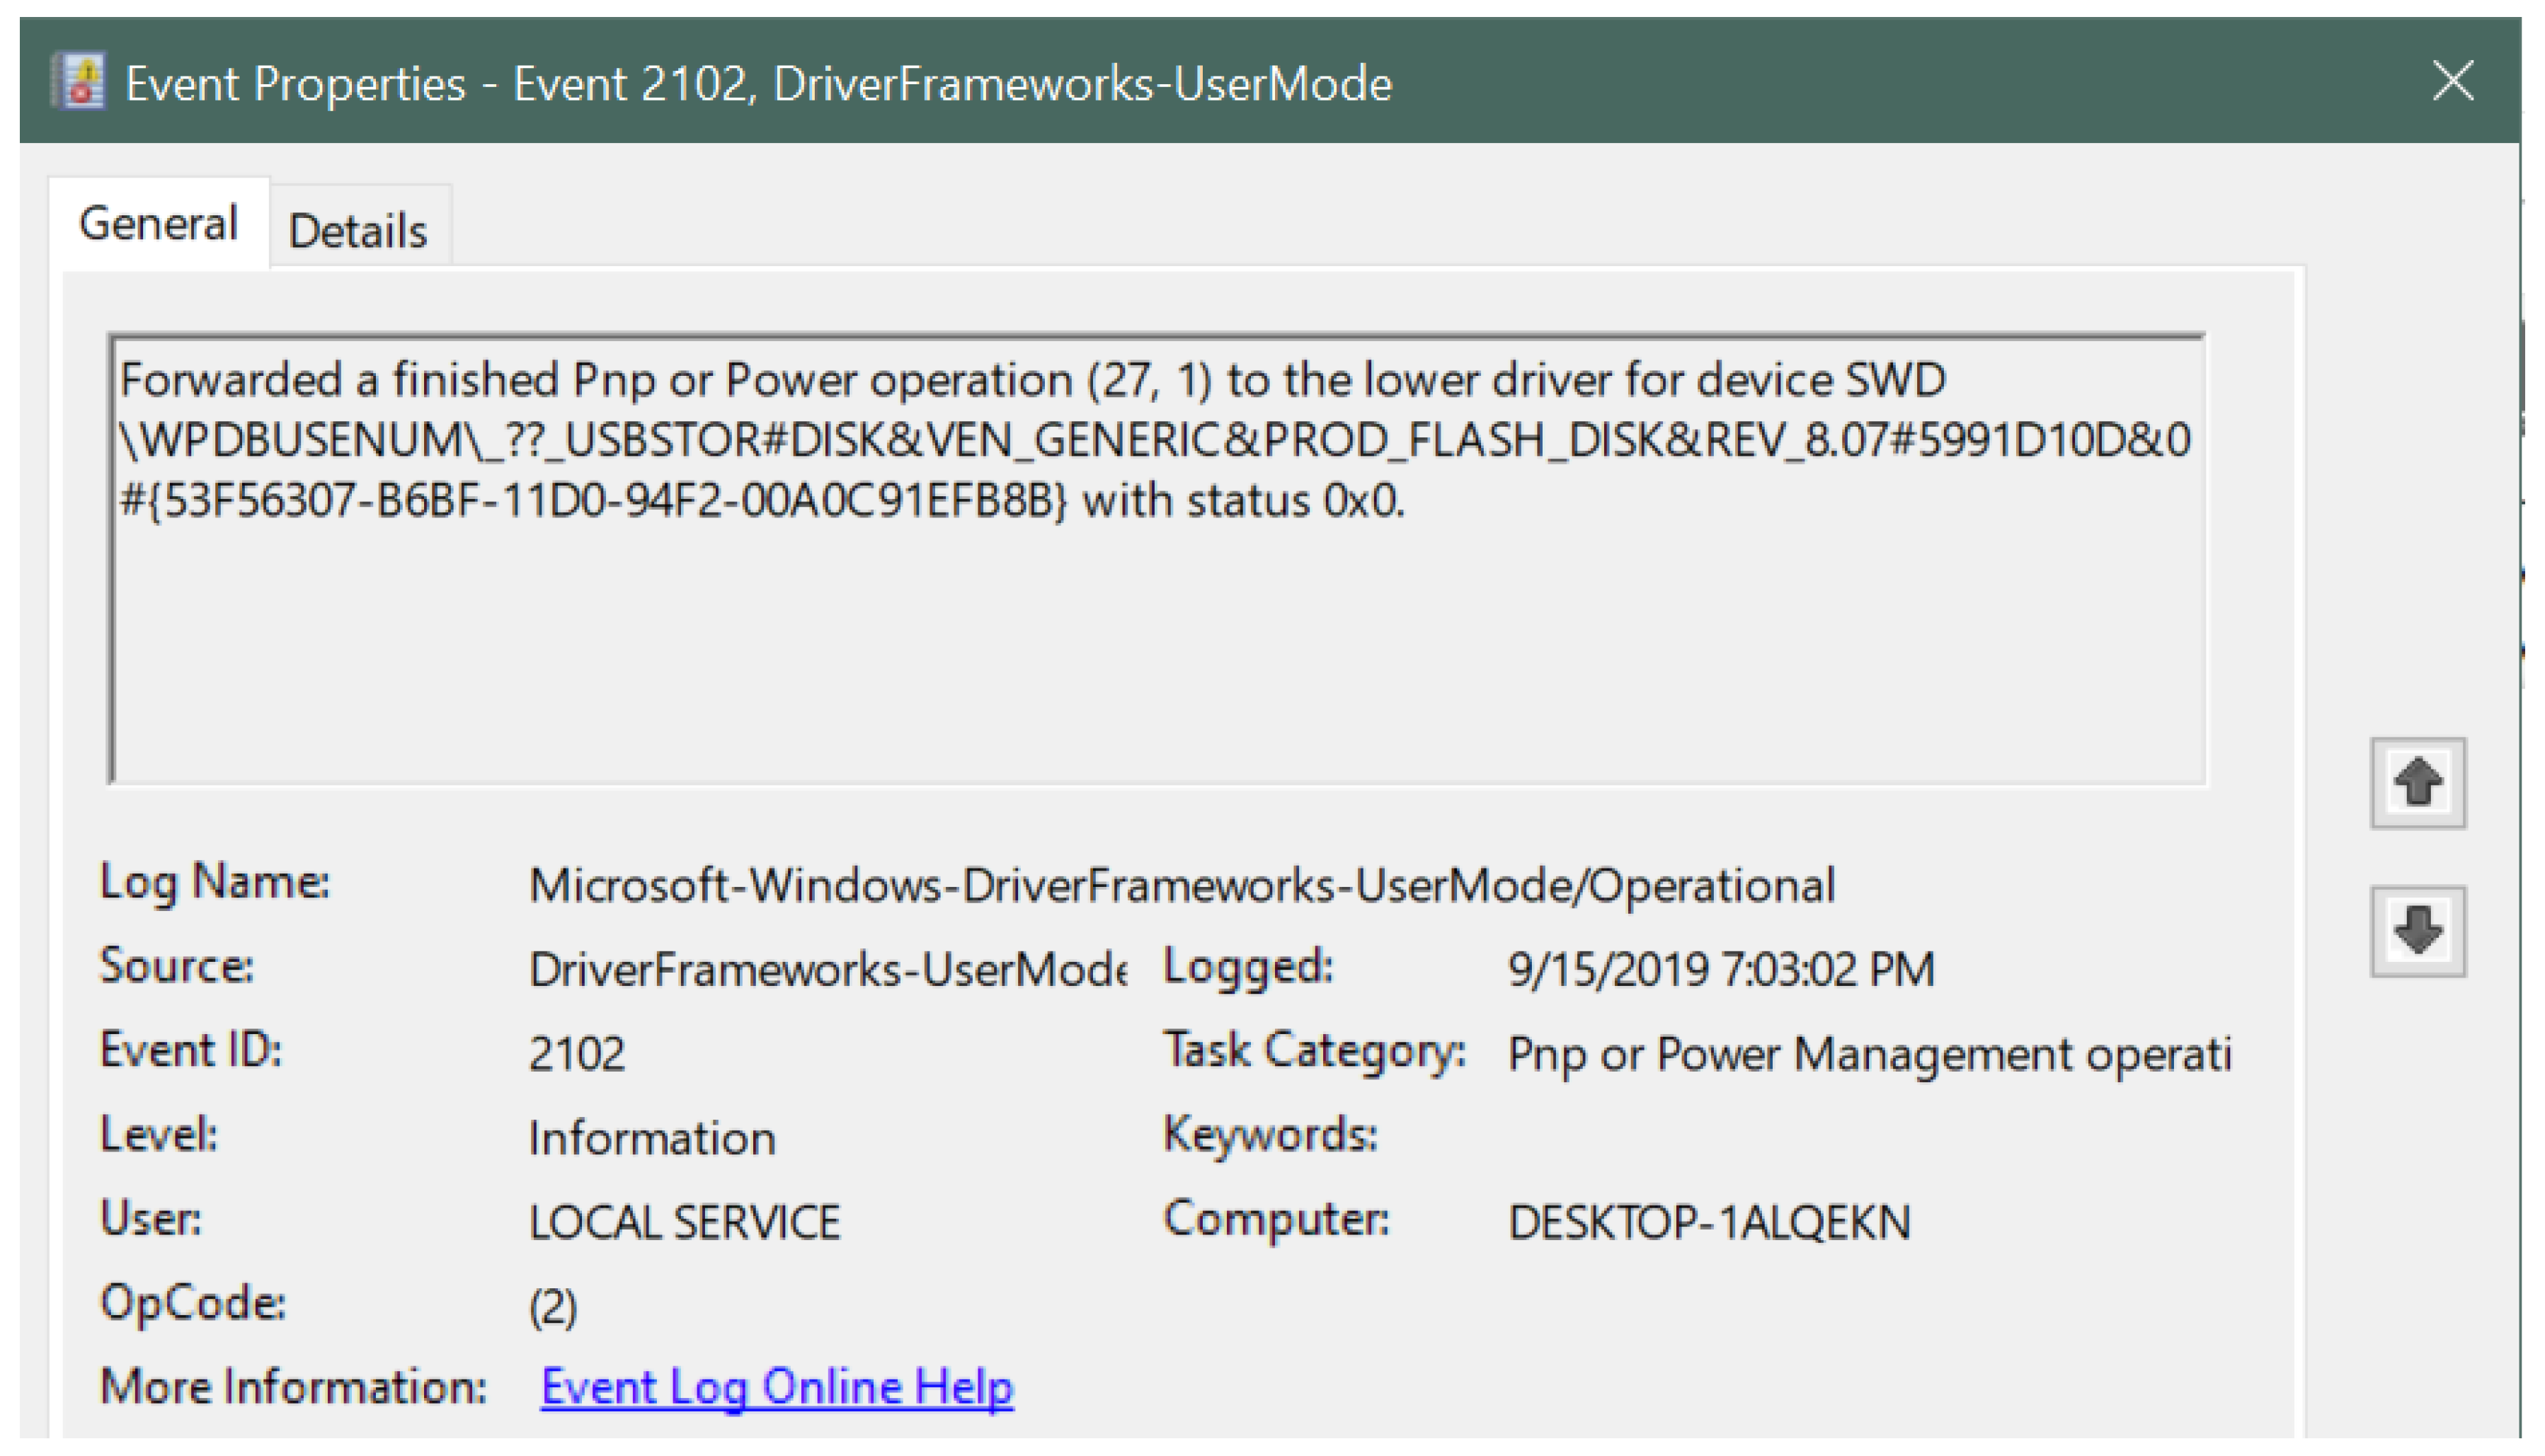Click the User value LOCAL SERVICE

pyautogui.click(x=685, y=1222)
